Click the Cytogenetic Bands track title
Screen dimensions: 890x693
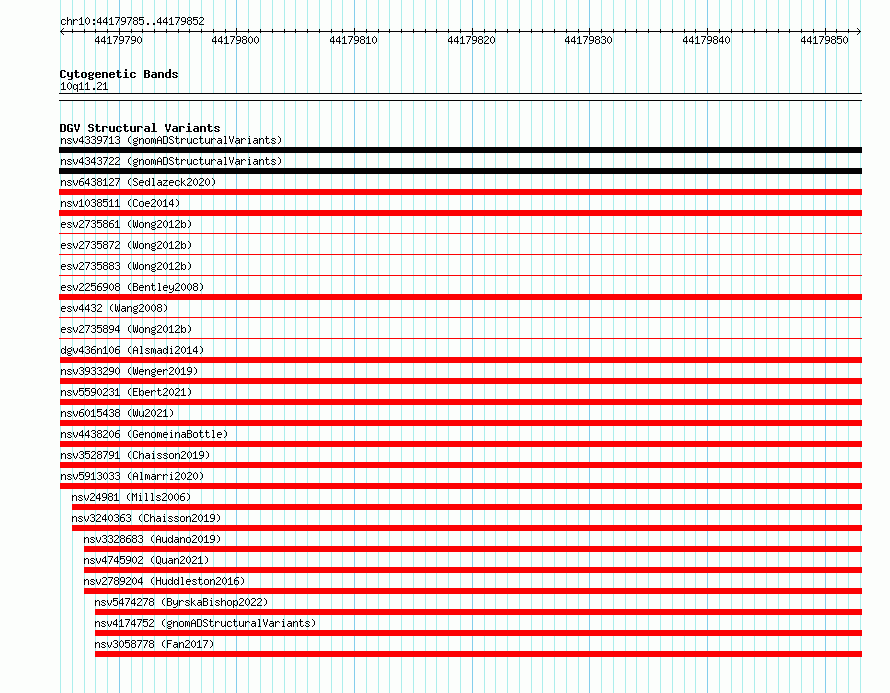pos(119,74)
